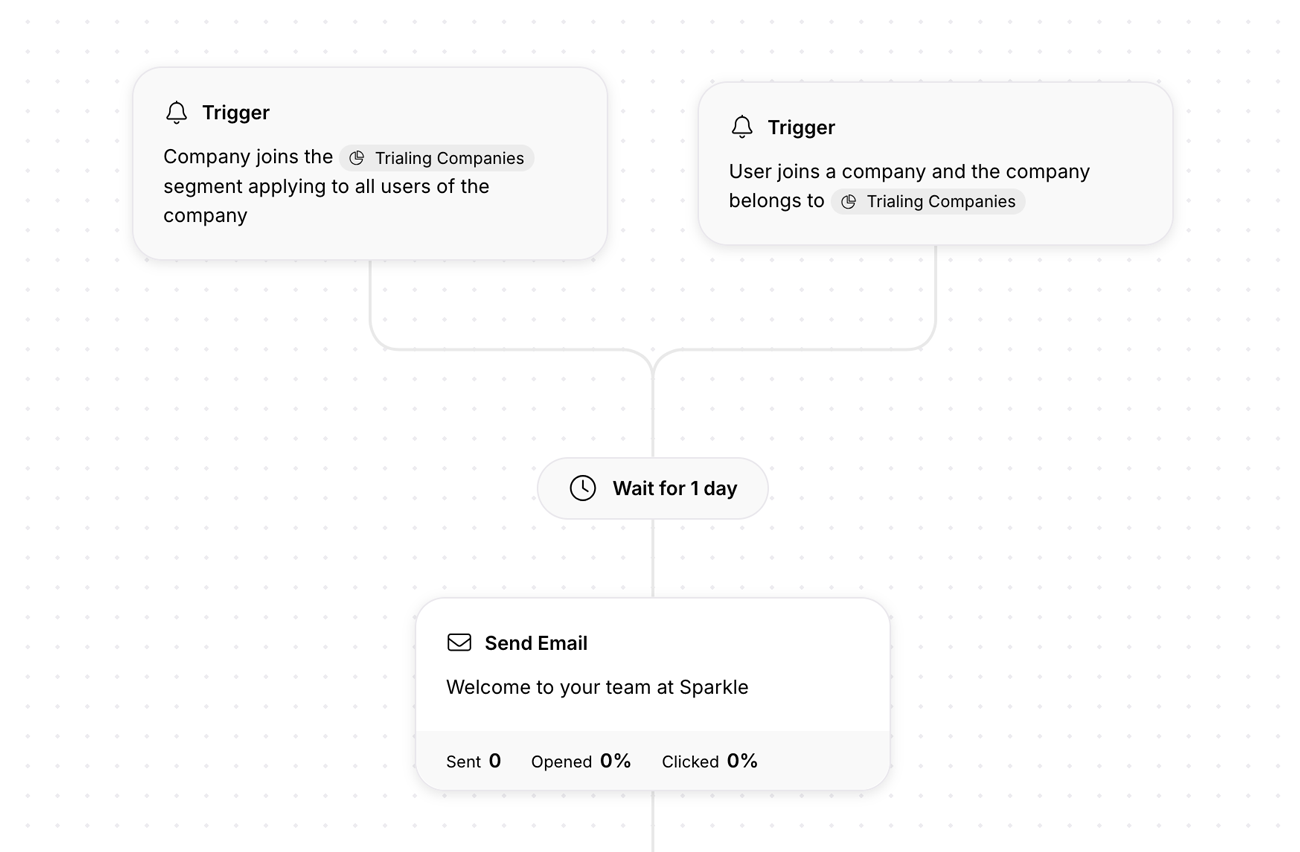Click the segment pie icon beside Trialing Companies on the left
This screenshot has width=1300, height=852.
[x=358, y=158]
